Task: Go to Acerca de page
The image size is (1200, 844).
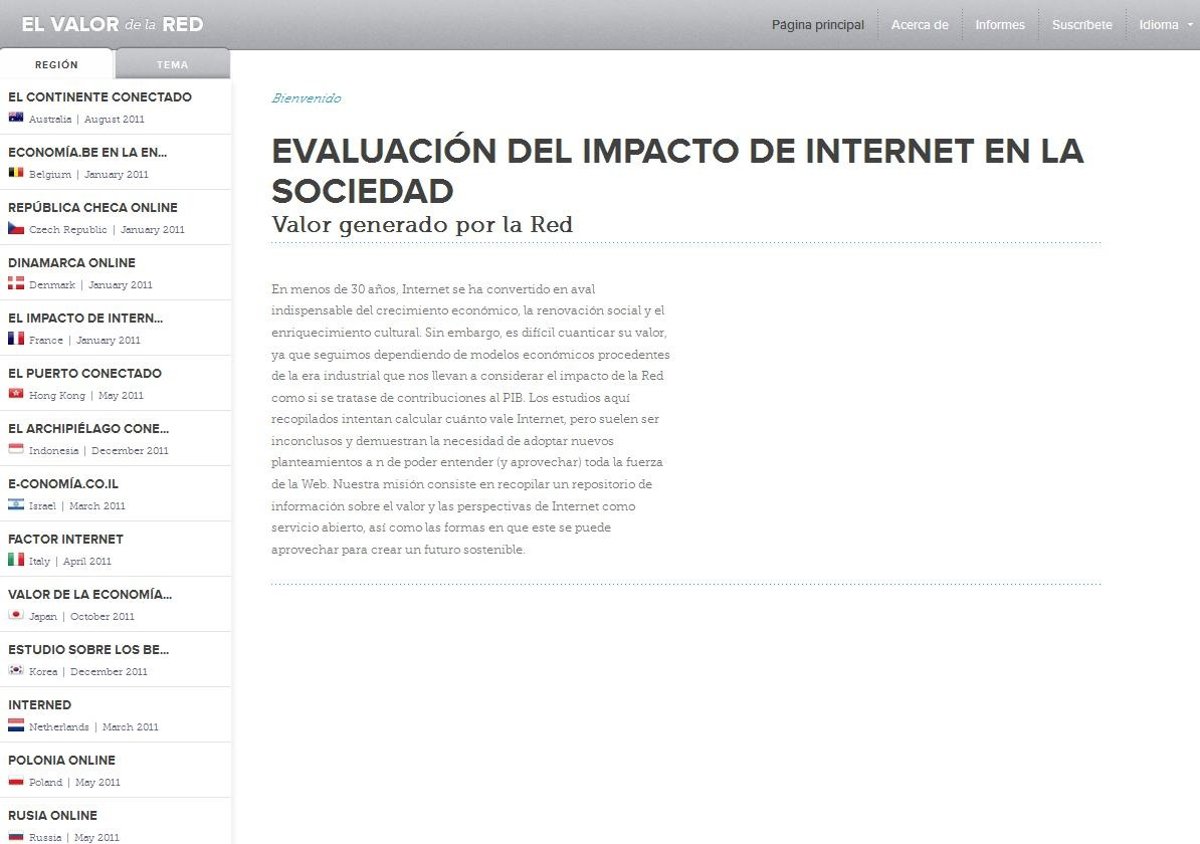Action: (919, 25)
